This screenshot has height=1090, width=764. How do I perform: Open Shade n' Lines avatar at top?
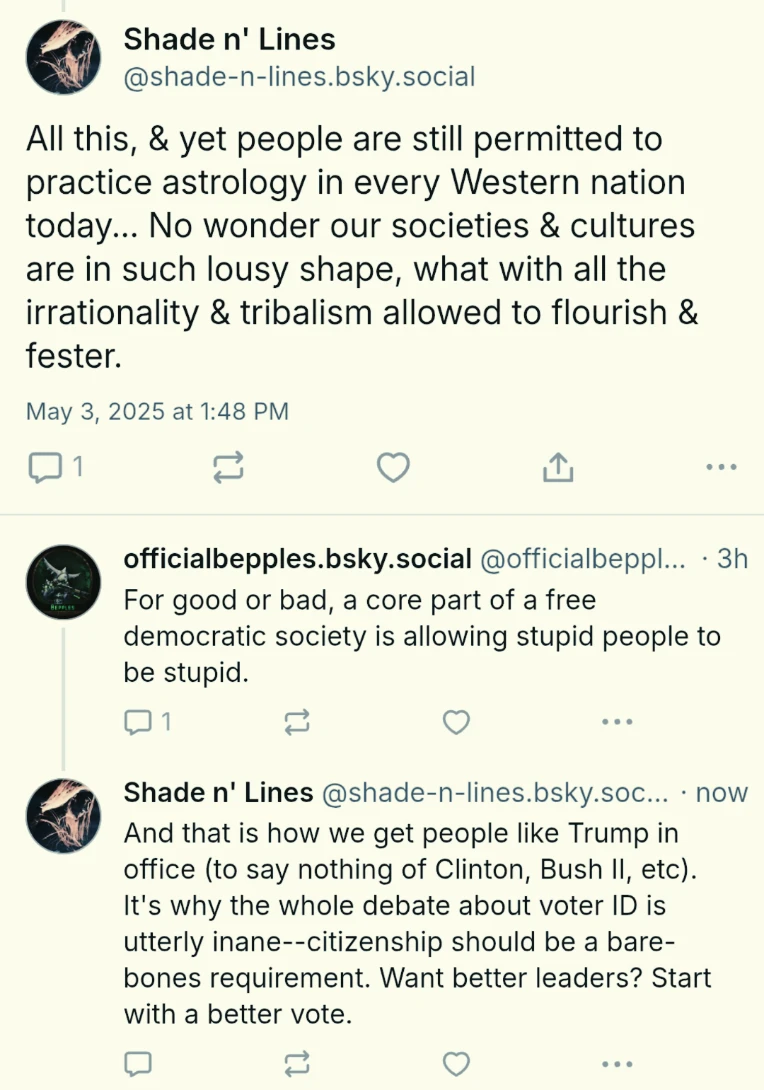[x=63, y=57]
